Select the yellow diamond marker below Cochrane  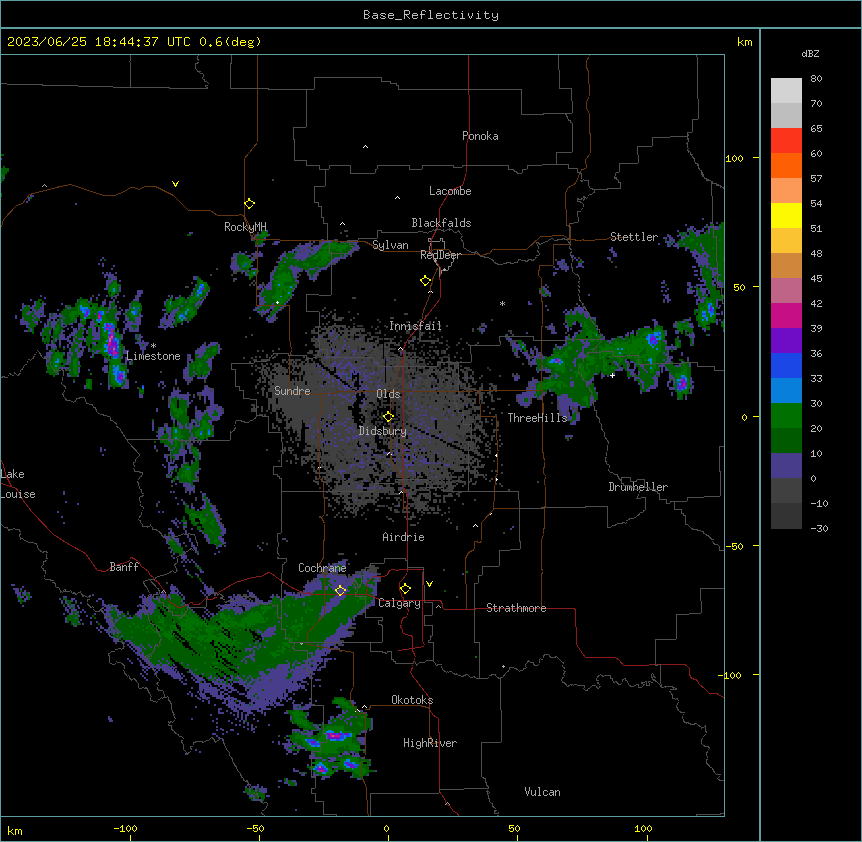click(341, 590)
